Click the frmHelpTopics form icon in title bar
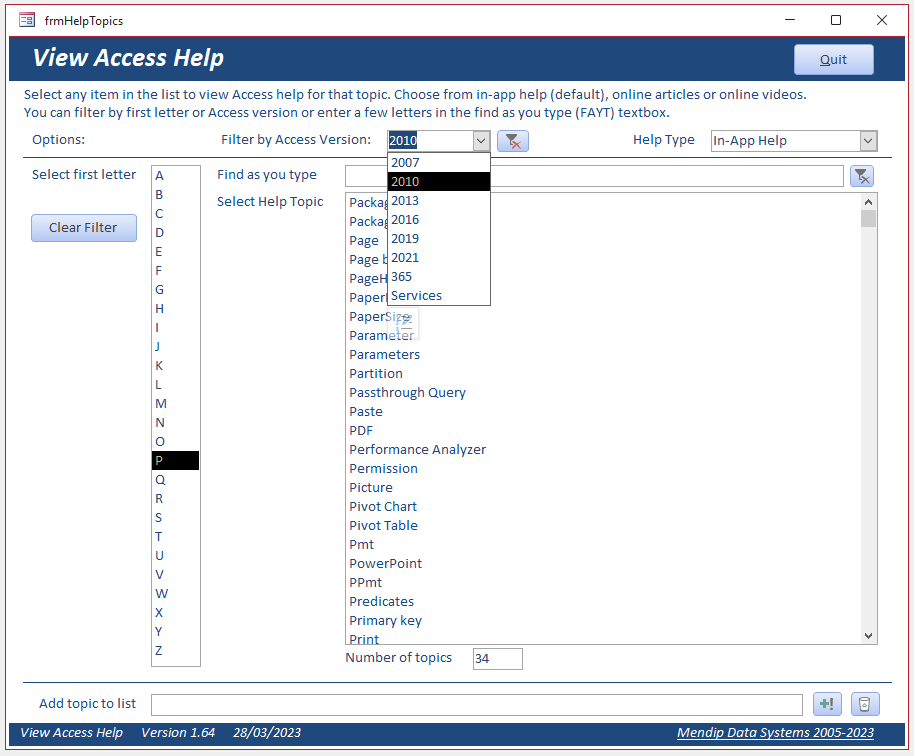Image resolution: width=914 pixels, height=756 pixels. tap(27, 20)
